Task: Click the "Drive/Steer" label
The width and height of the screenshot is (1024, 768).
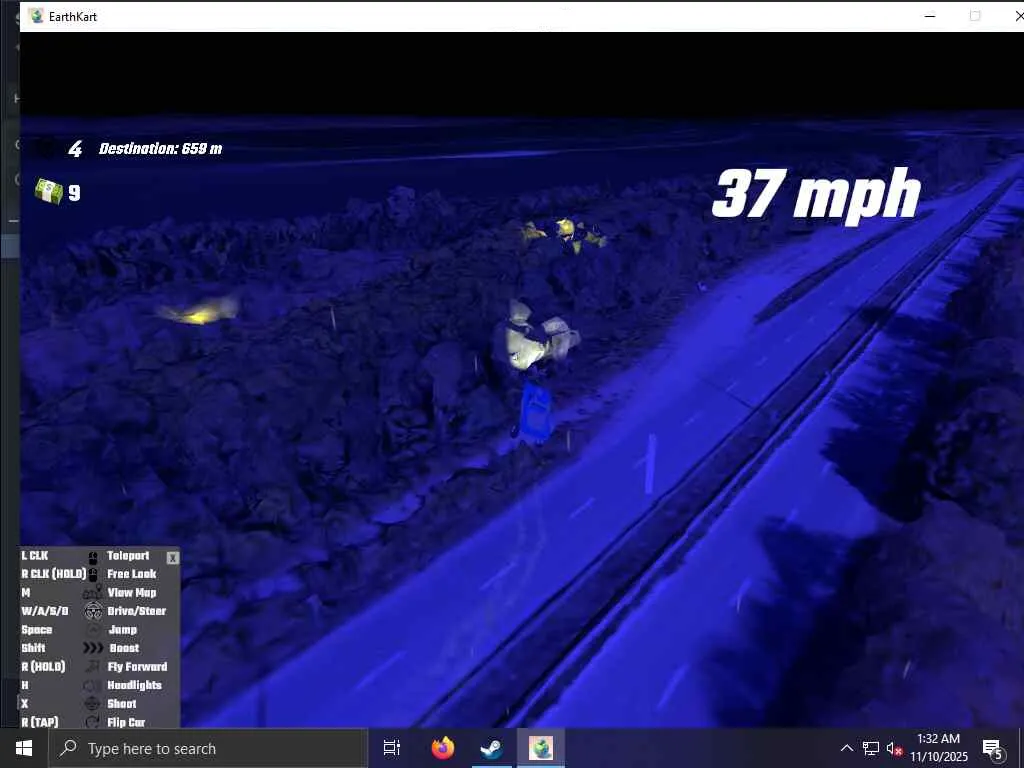Action: click(136, 611)
